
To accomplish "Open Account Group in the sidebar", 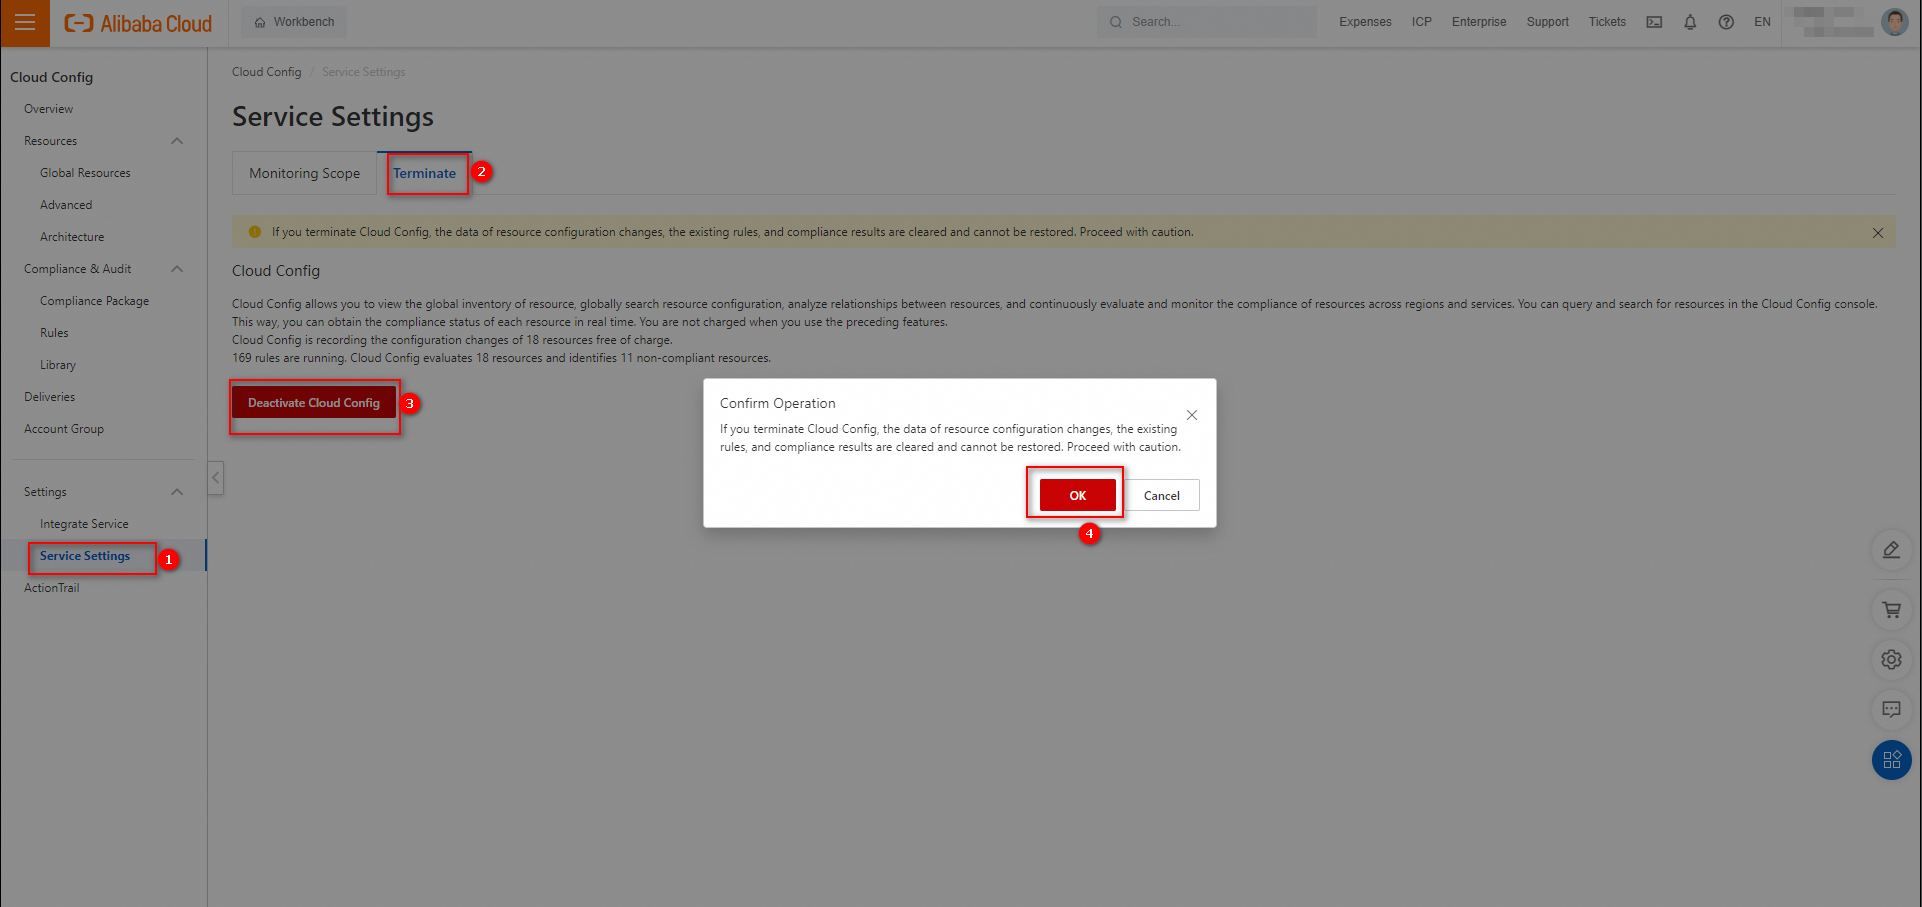I will [64, 429].
